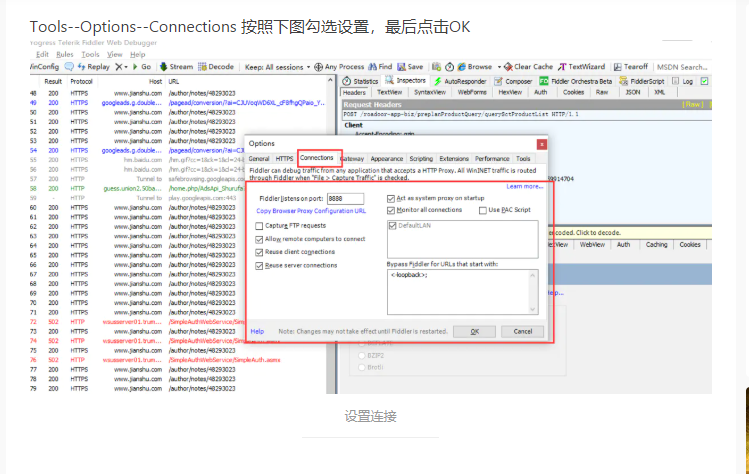
Task: Switch to Performance options tab
Action: [x=492, y=159]
